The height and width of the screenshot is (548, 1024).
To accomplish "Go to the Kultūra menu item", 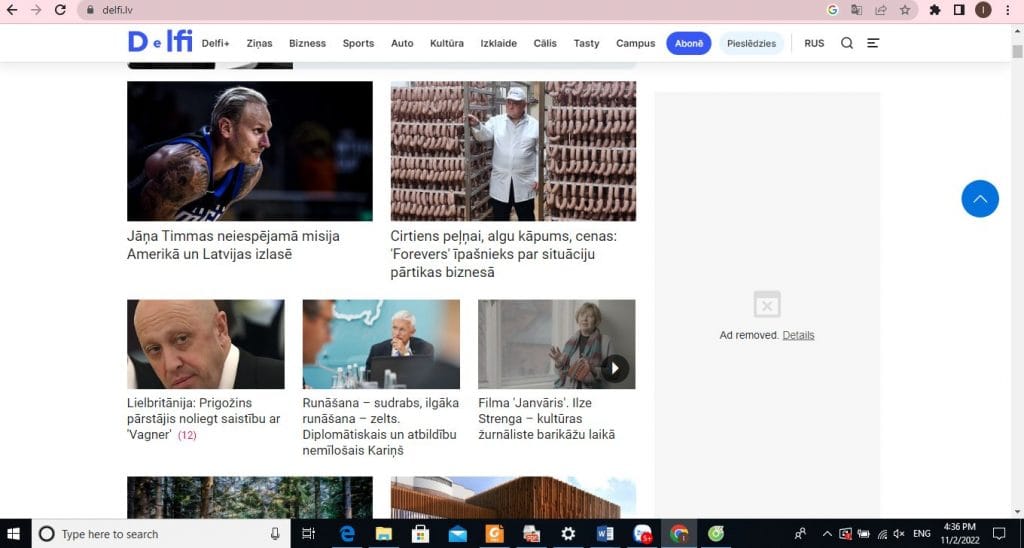I will coord(447,43).
